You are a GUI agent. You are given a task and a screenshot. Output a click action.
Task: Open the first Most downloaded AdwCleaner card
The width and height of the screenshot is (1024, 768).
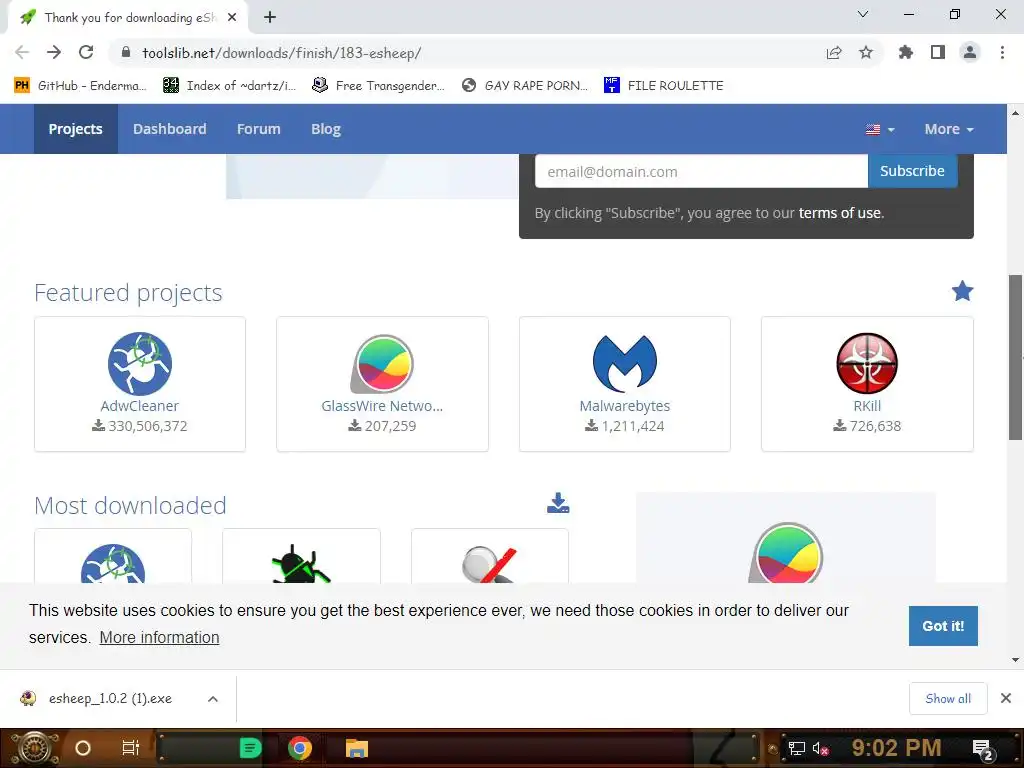113,556
